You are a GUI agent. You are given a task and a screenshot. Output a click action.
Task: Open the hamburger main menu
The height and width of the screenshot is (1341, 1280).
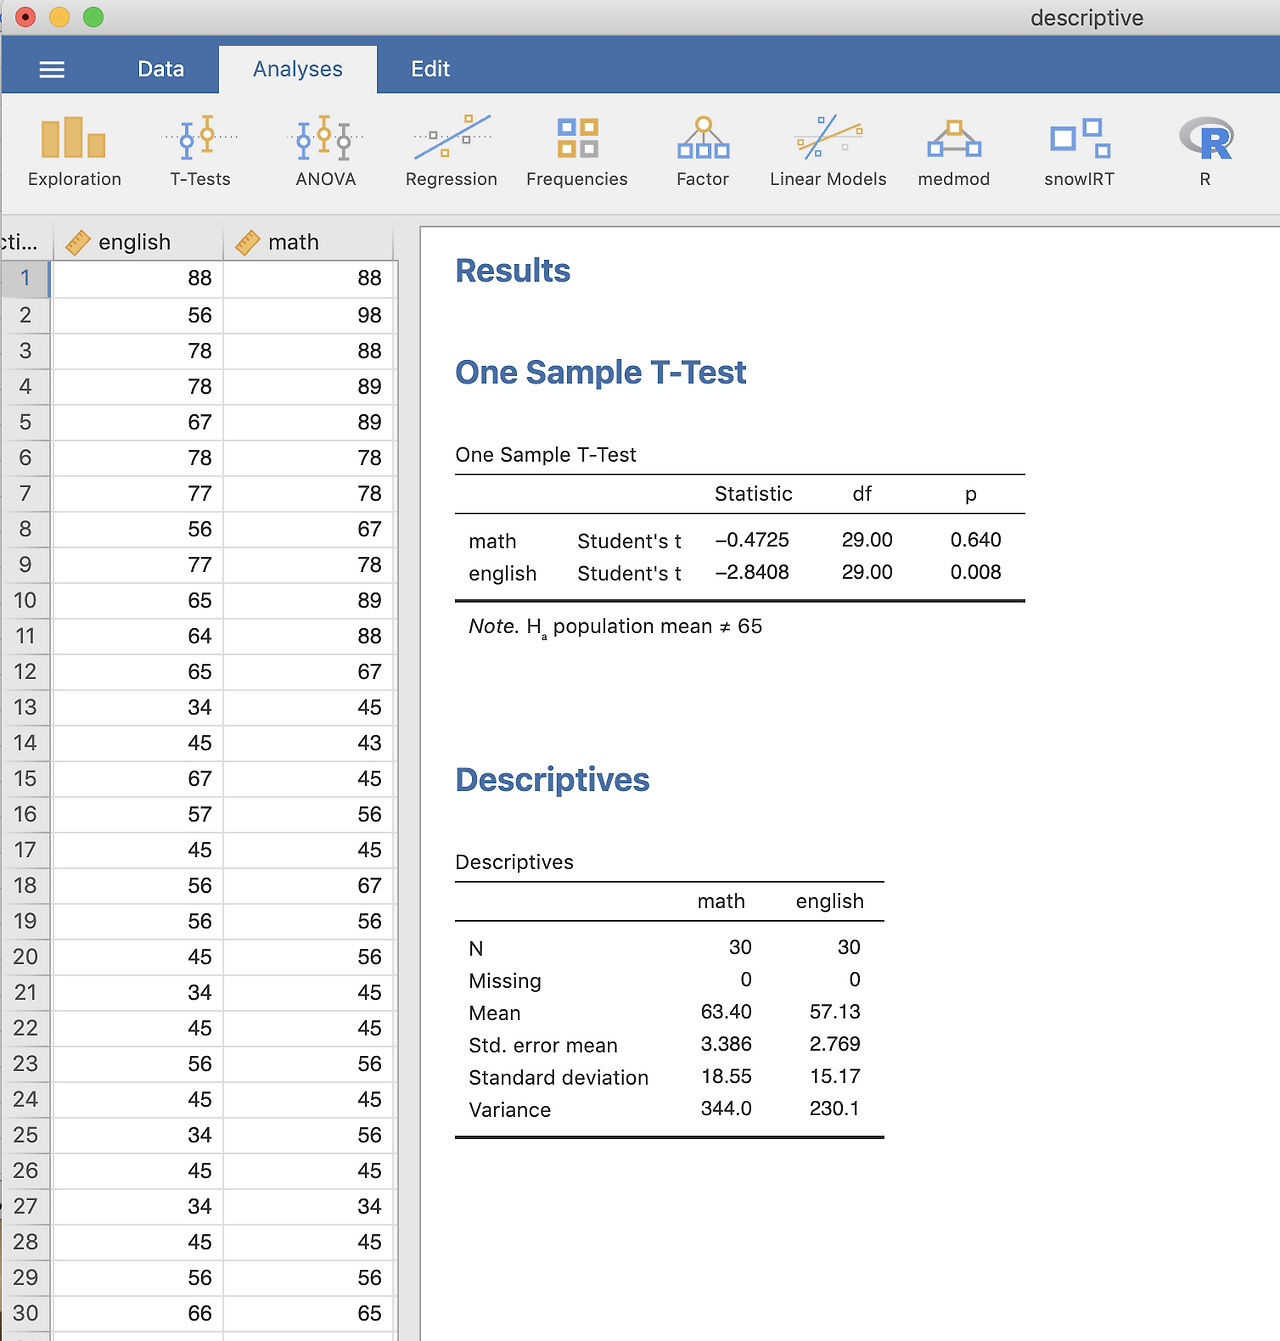pos(52,69)
